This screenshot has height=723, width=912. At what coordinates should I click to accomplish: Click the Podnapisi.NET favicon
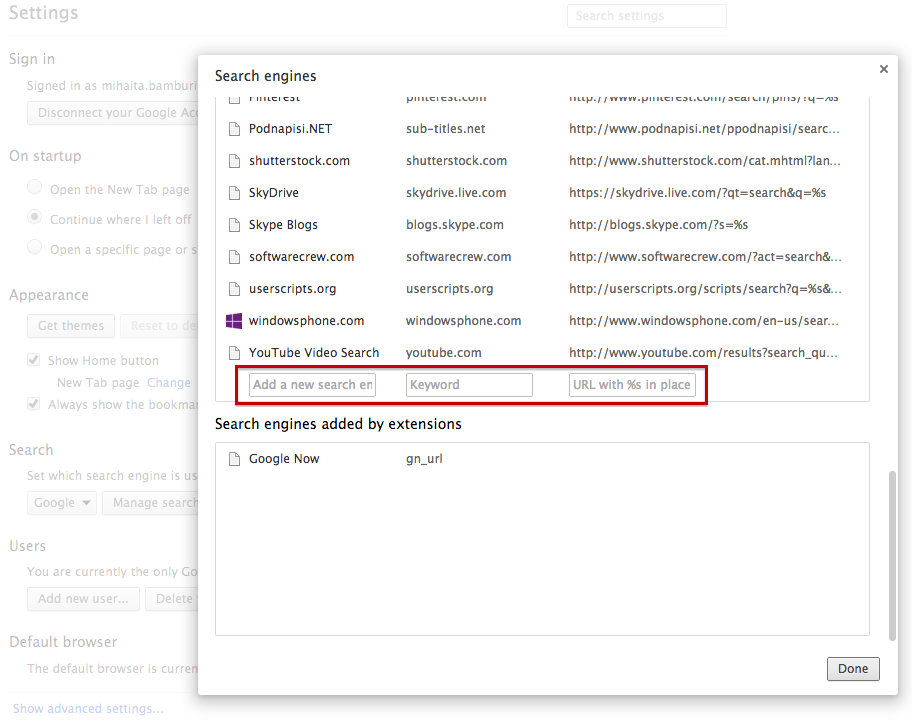(234, 128)
